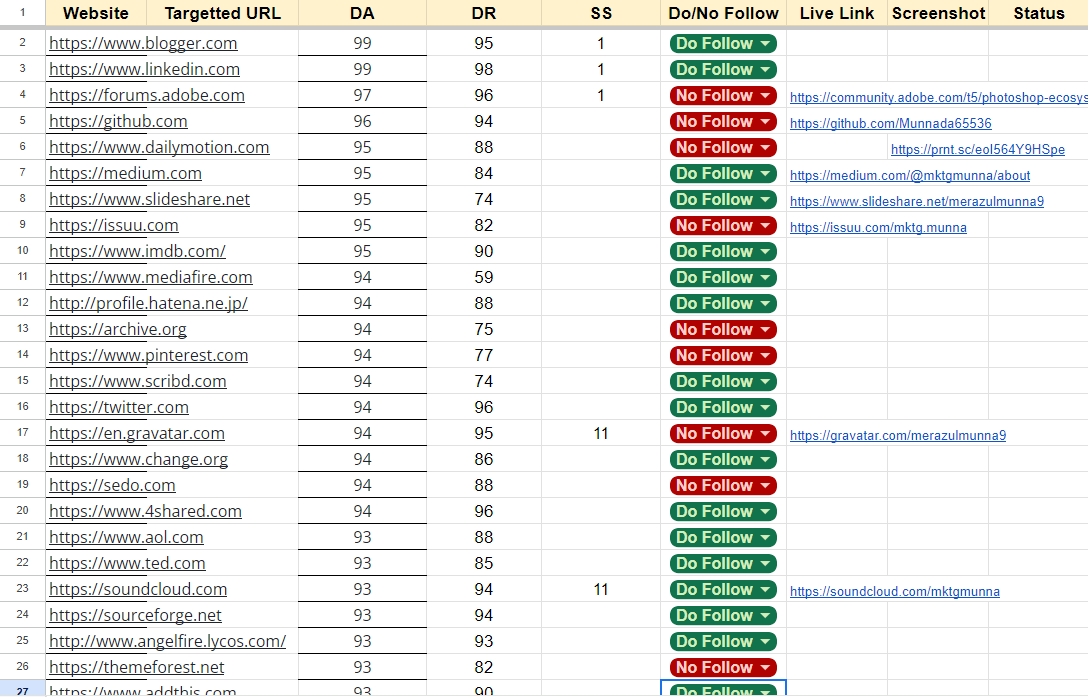This screenshot has height=697, width=1088.
Task: Open the No Follow dropdown on the en.gravatar.com row
Action: point(723,433)
